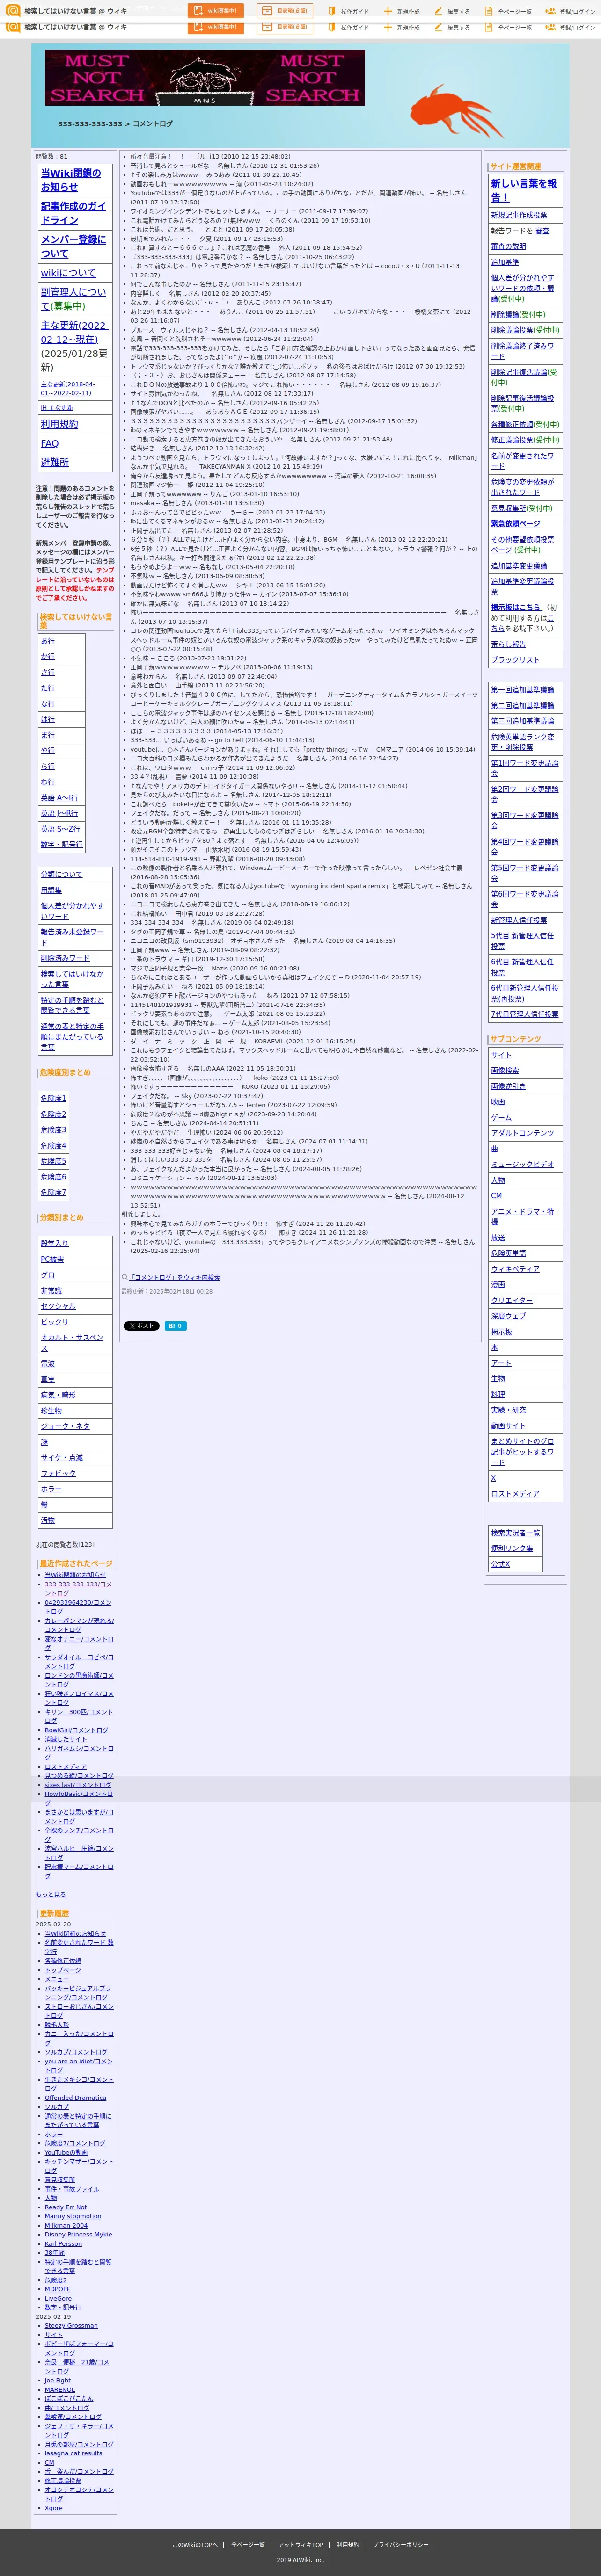Screen dimensions: 601x2576
Task: Open ウィキペディア sub-content link
Action: pyautogui.click(x=515, y=1269)
